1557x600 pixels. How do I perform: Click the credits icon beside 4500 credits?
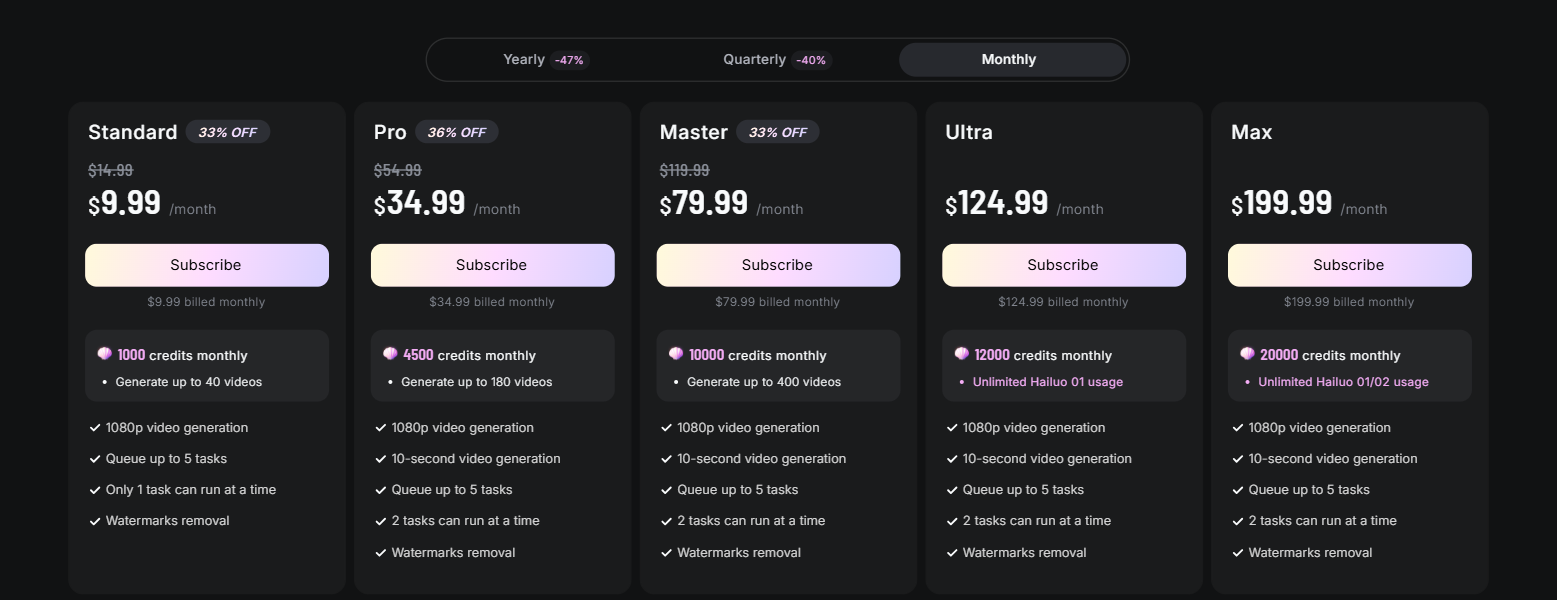coord(390,354)
